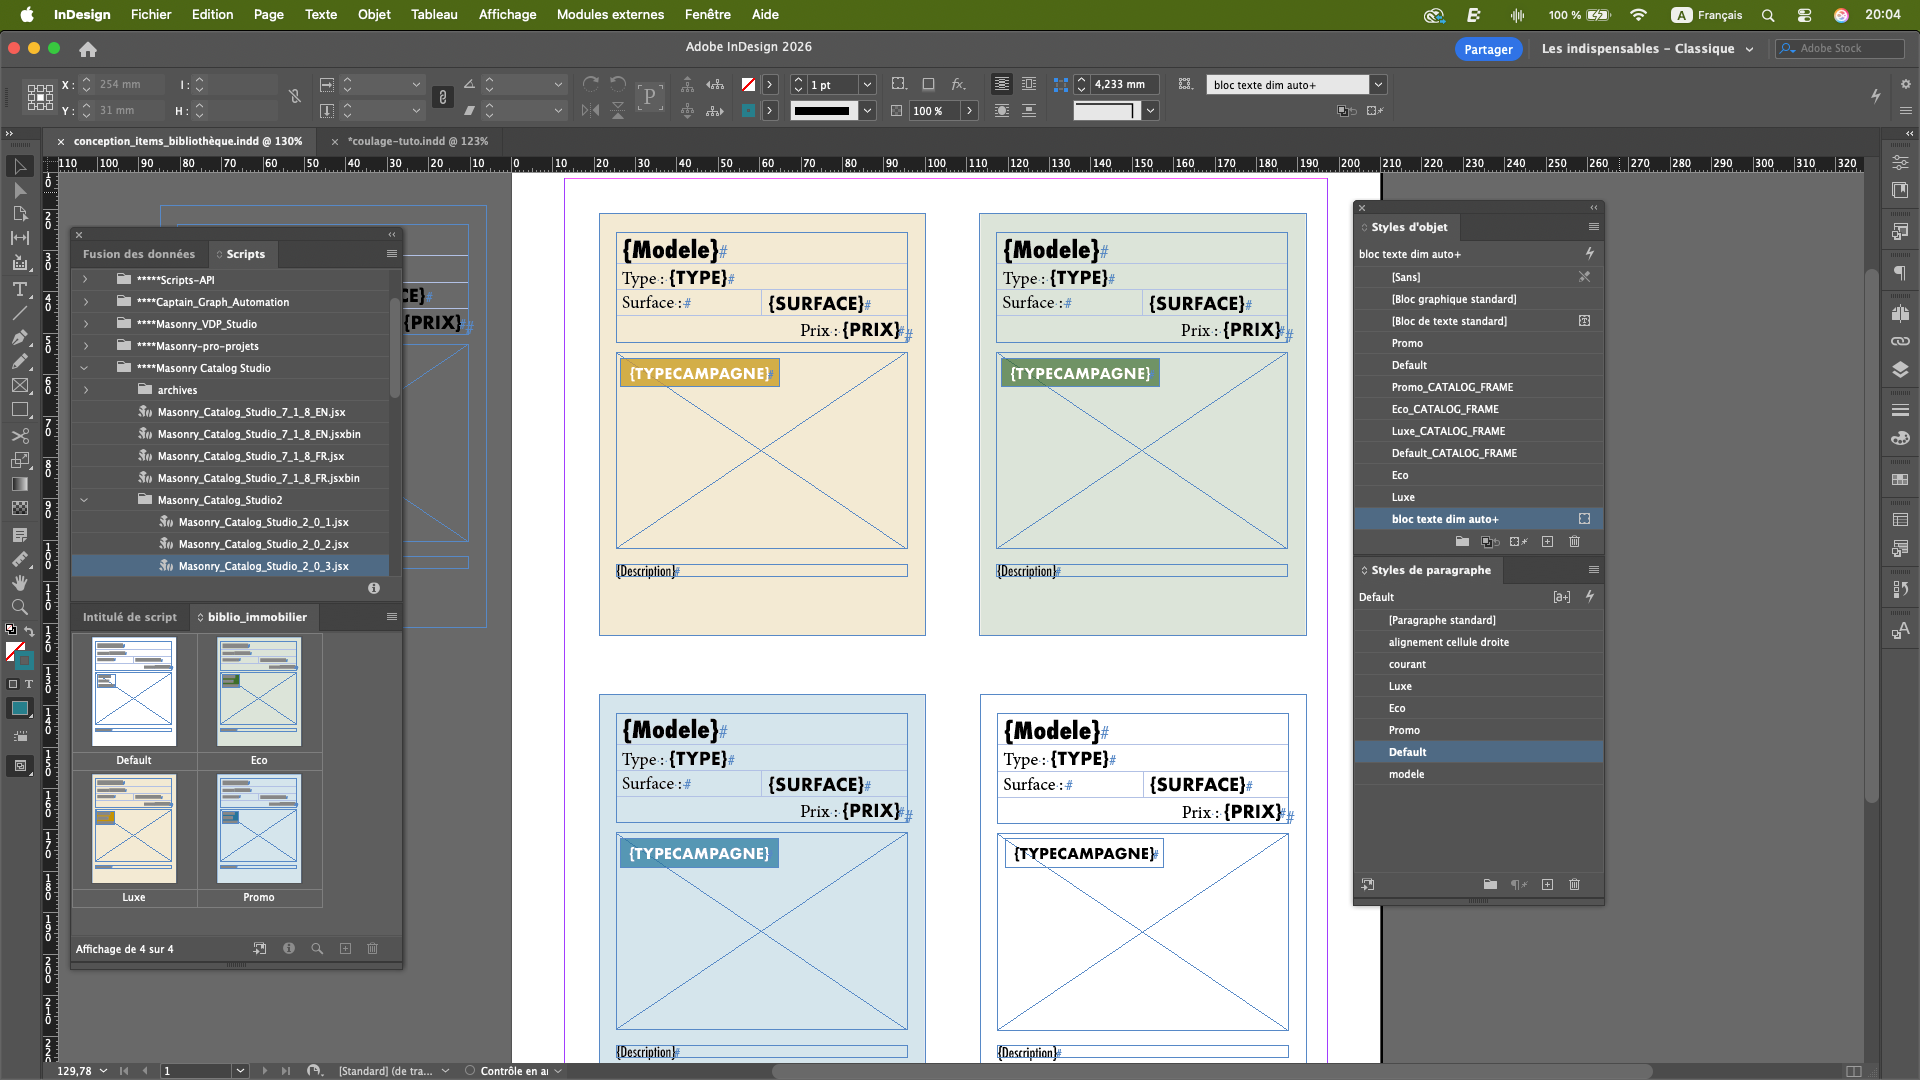Swap fill and stroke colors
Viewport: 1920px width, 1080px height.
29,631
